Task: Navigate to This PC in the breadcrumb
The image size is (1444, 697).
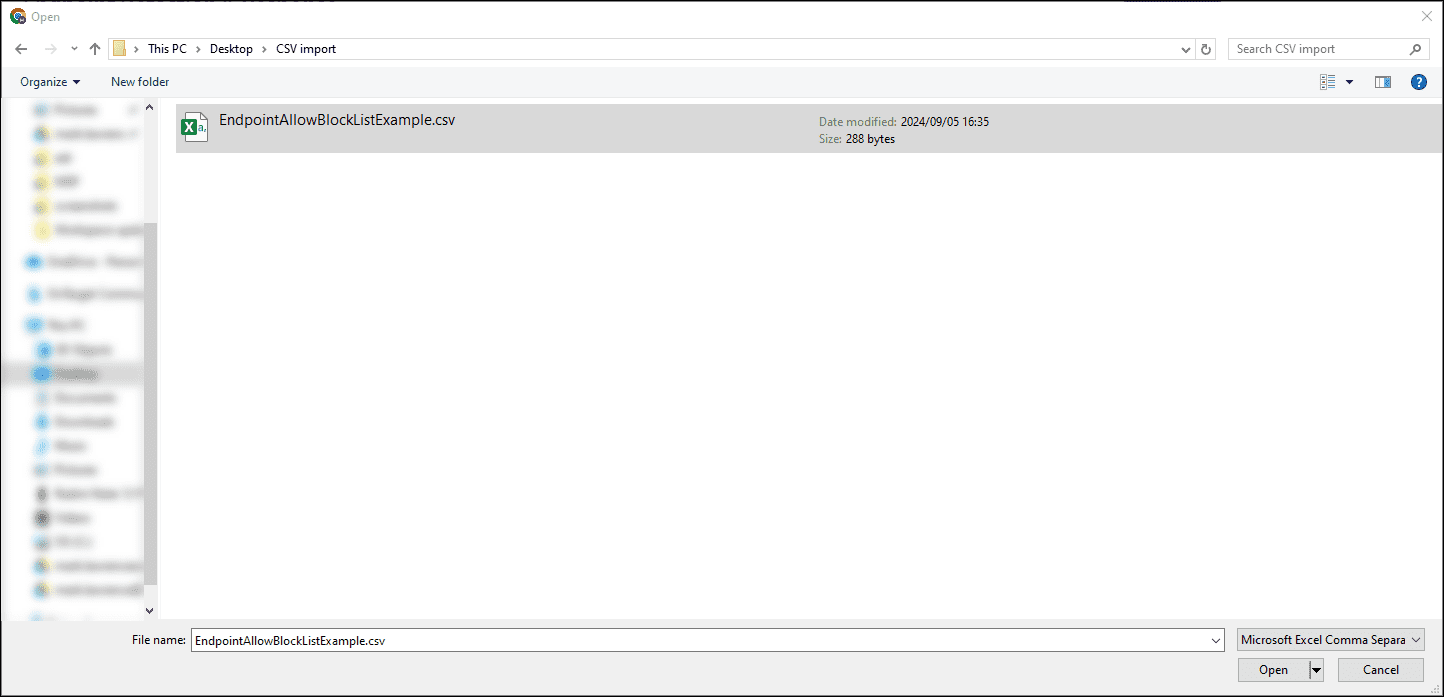Action: coord(167,48)
